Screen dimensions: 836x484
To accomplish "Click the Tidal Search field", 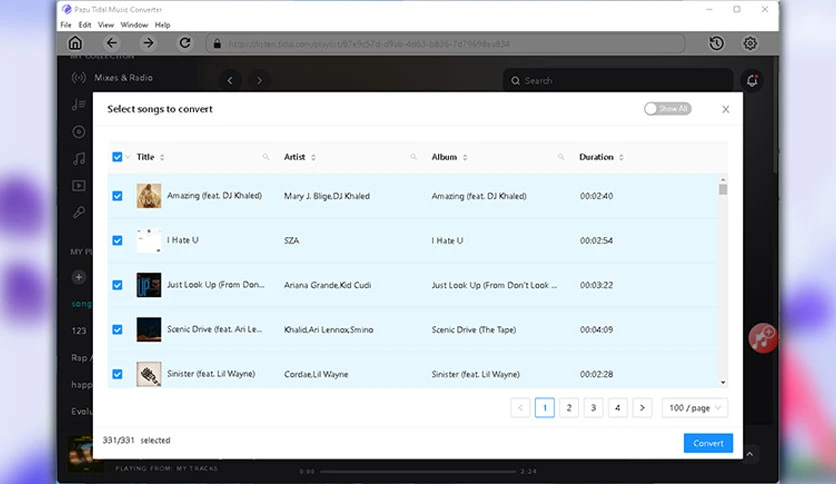I will [x=618, y=80].
